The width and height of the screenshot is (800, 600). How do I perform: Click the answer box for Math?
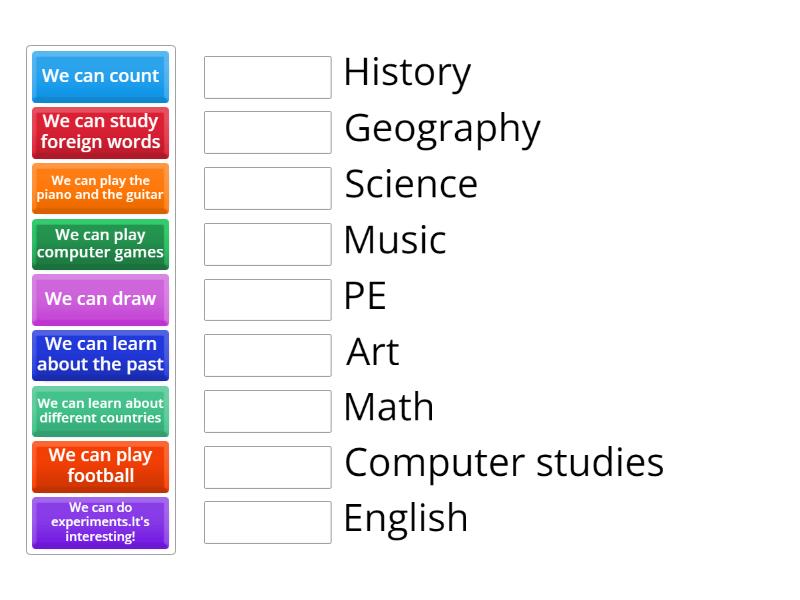[x=267, y=410]
